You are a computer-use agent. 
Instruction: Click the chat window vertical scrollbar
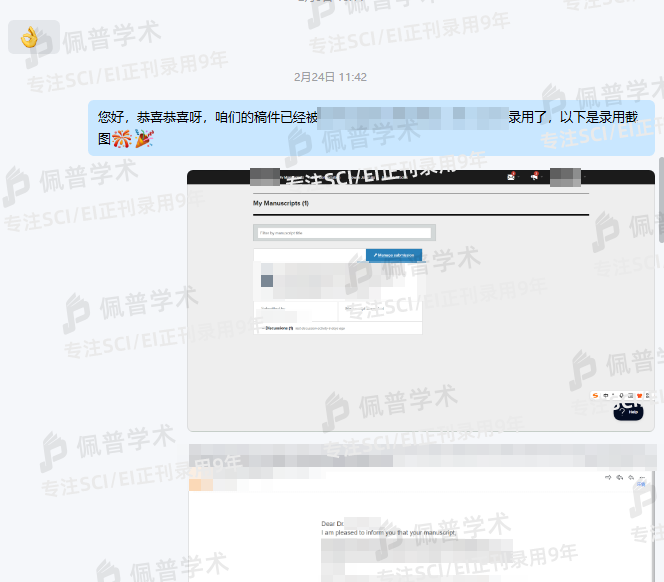tap(660, 200)
